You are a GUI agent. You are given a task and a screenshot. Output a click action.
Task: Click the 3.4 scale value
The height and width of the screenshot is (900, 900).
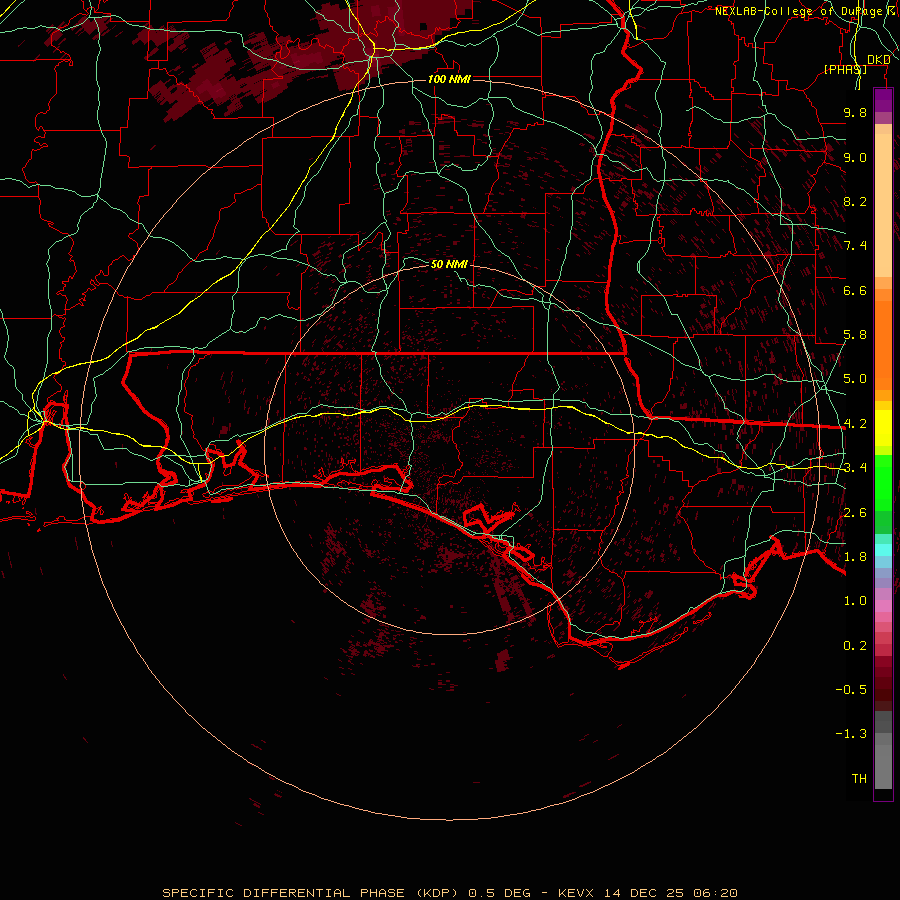click(x=855, y=468)
